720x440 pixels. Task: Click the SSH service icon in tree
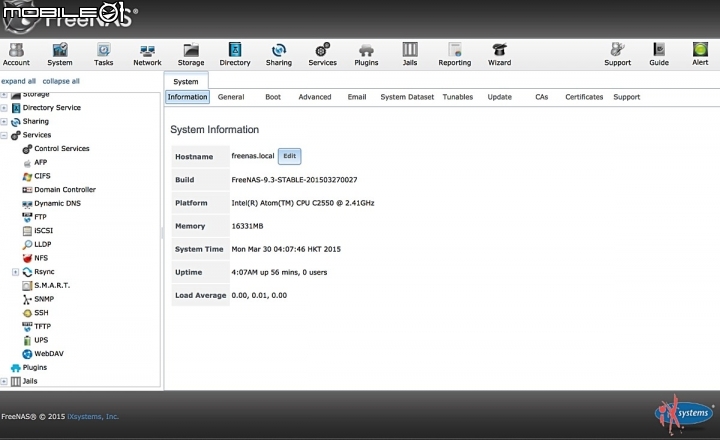[27, 313]
